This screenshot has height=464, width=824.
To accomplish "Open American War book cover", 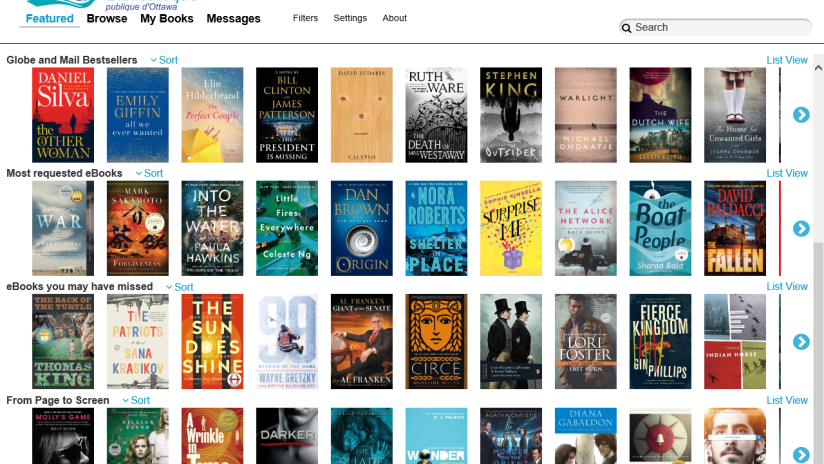I will click(x=63, y=228).
